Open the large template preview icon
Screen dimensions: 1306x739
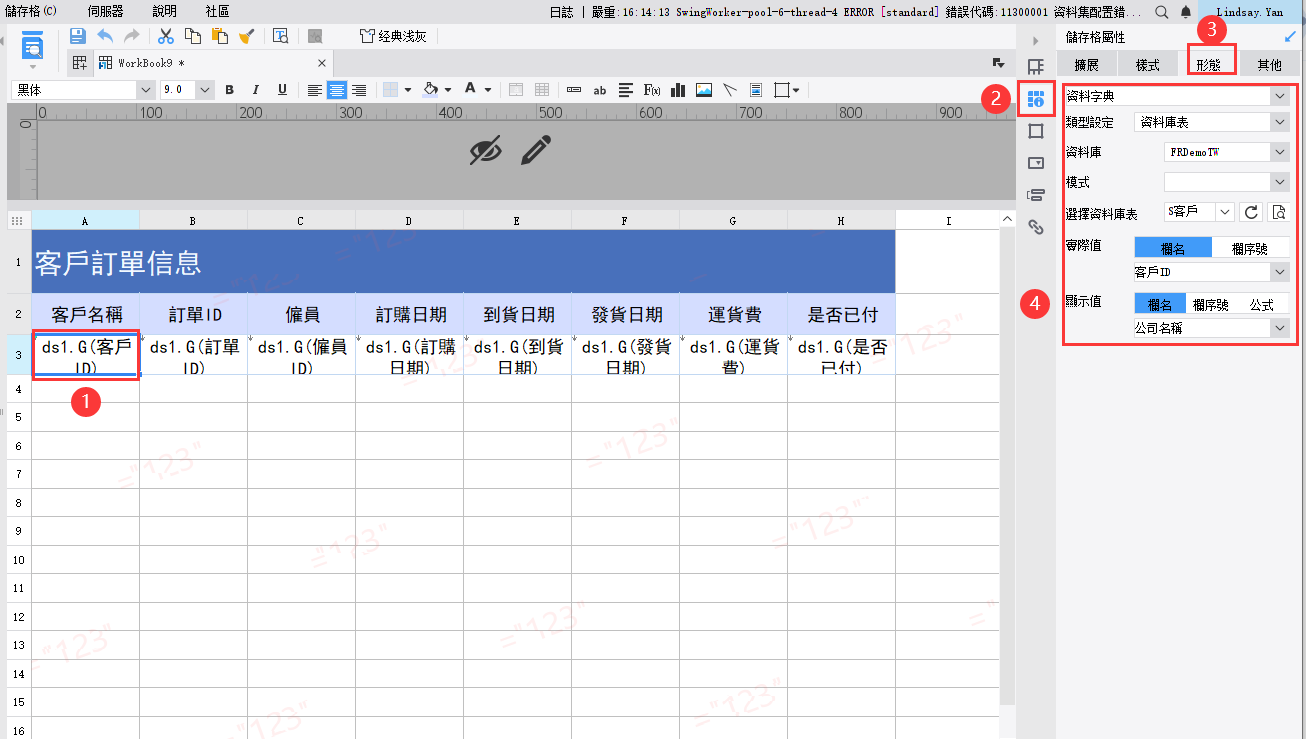coord(32,47)
